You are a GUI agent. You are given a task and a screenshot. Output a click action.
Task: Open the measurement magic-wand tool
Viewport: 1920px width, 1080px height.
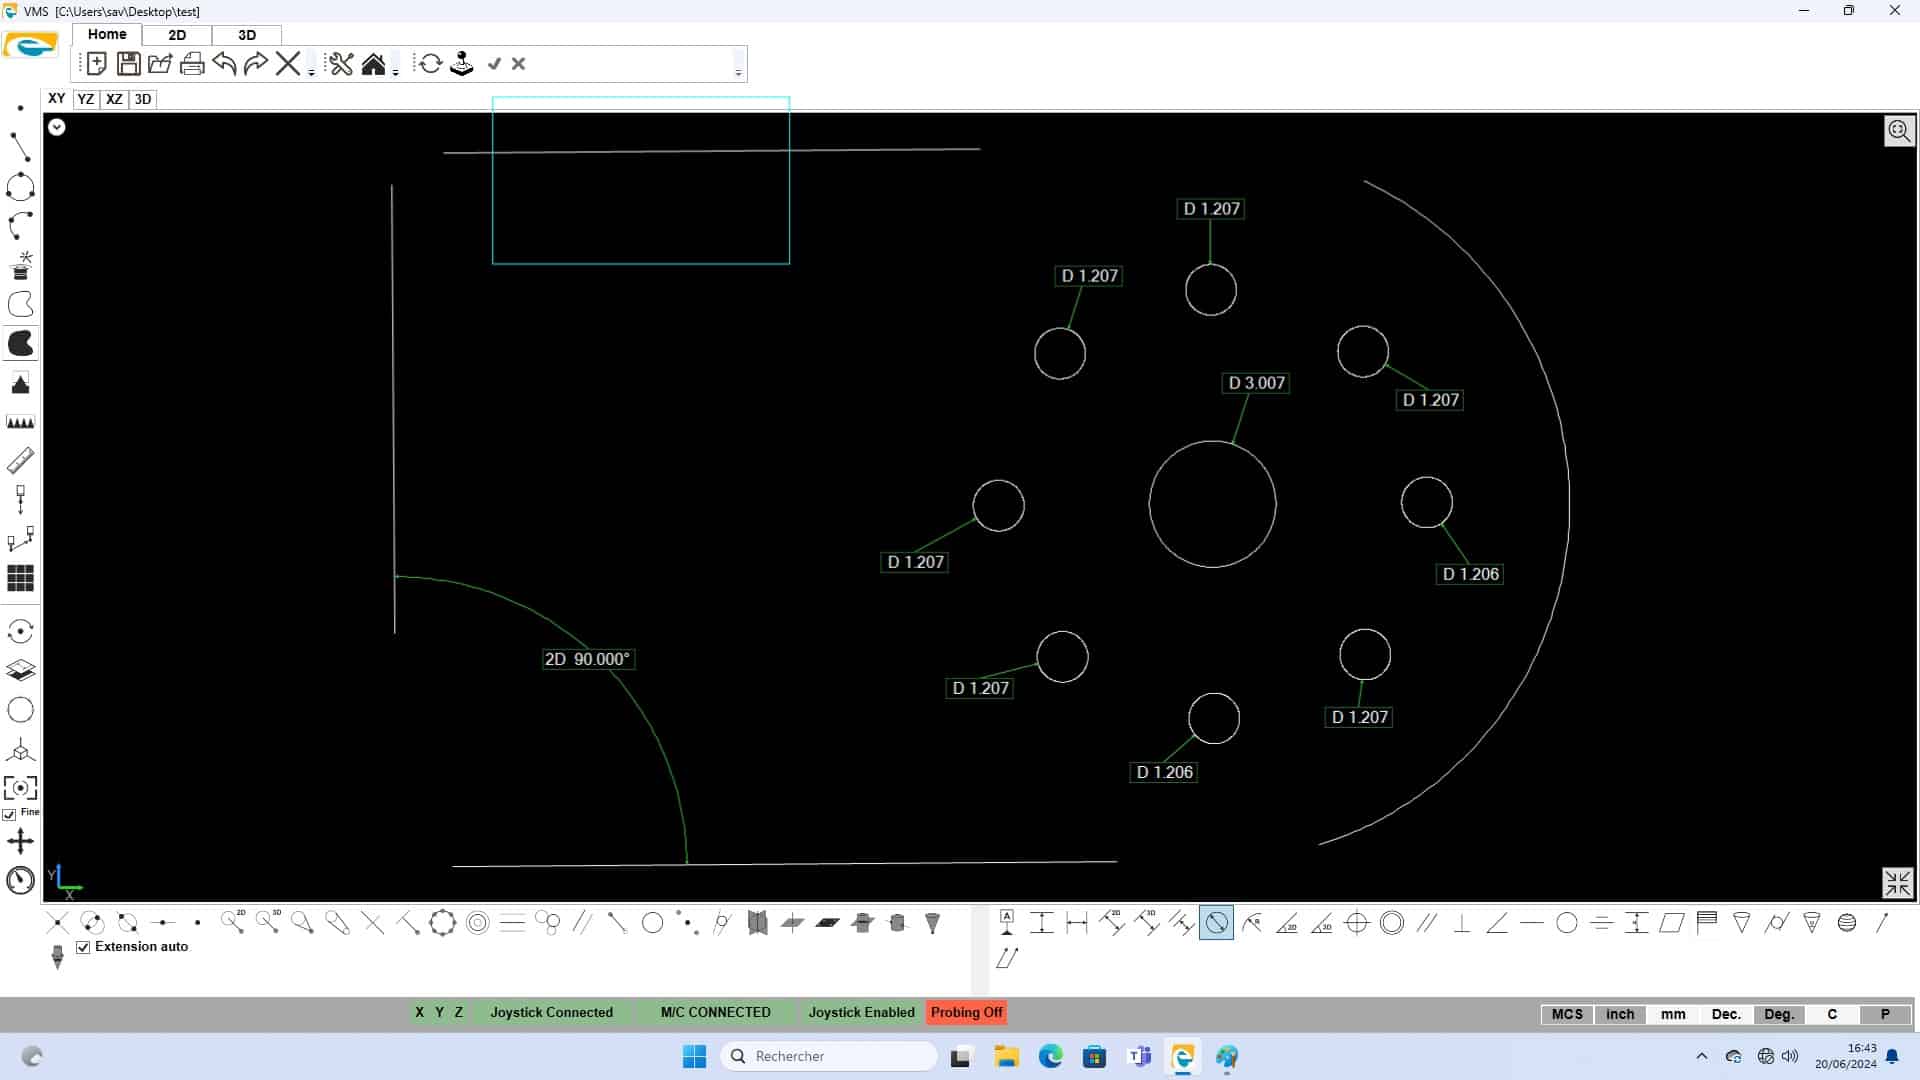point(20,264)
